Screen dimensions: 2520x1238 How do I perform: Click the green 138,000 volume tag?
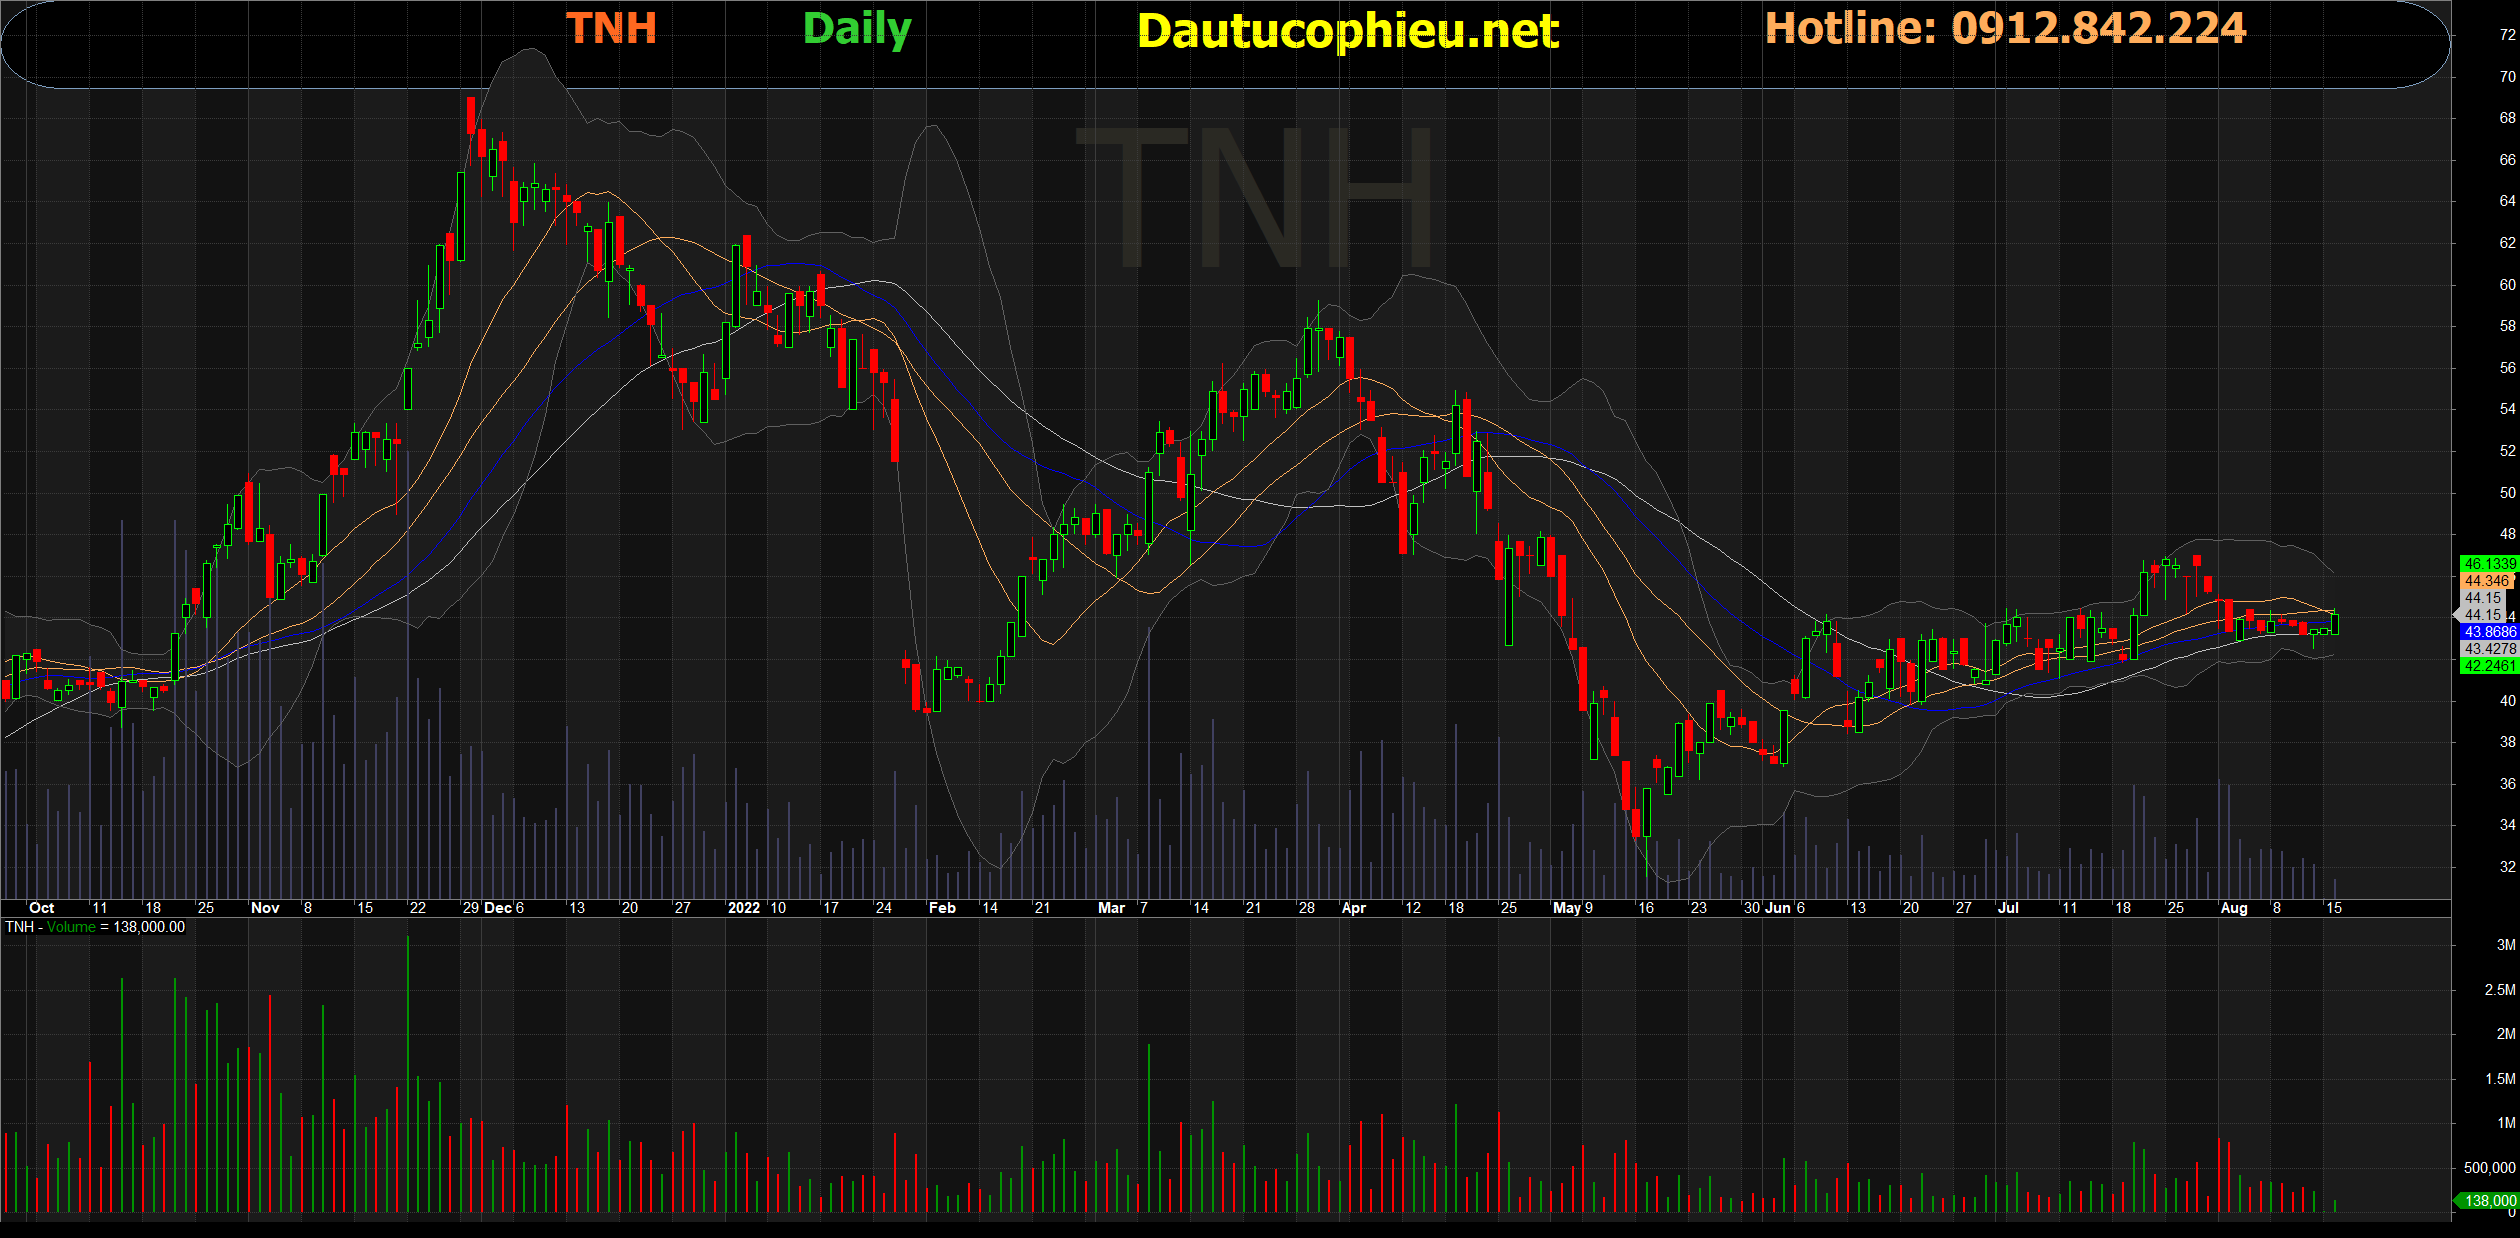coord(2488,1200)
